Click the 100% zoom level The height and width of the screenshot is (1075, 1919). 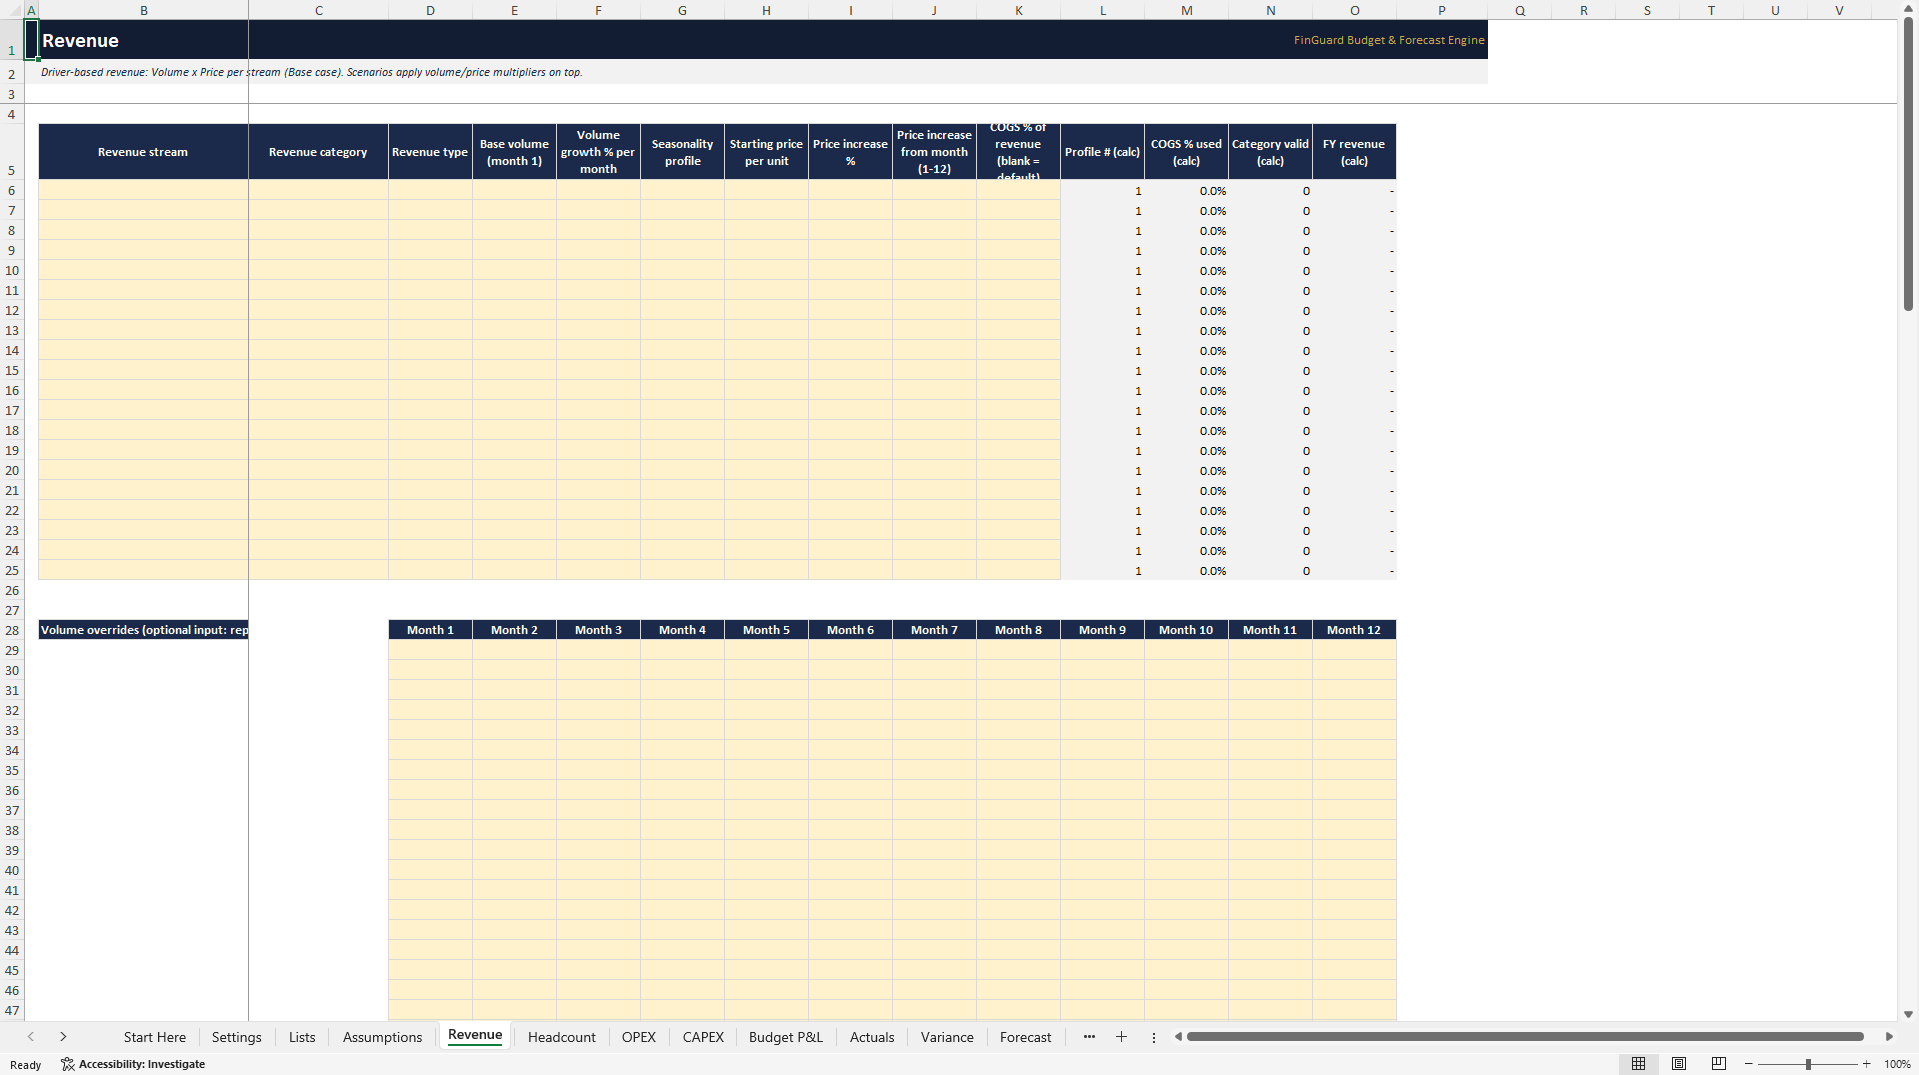pos(1897,1064)
